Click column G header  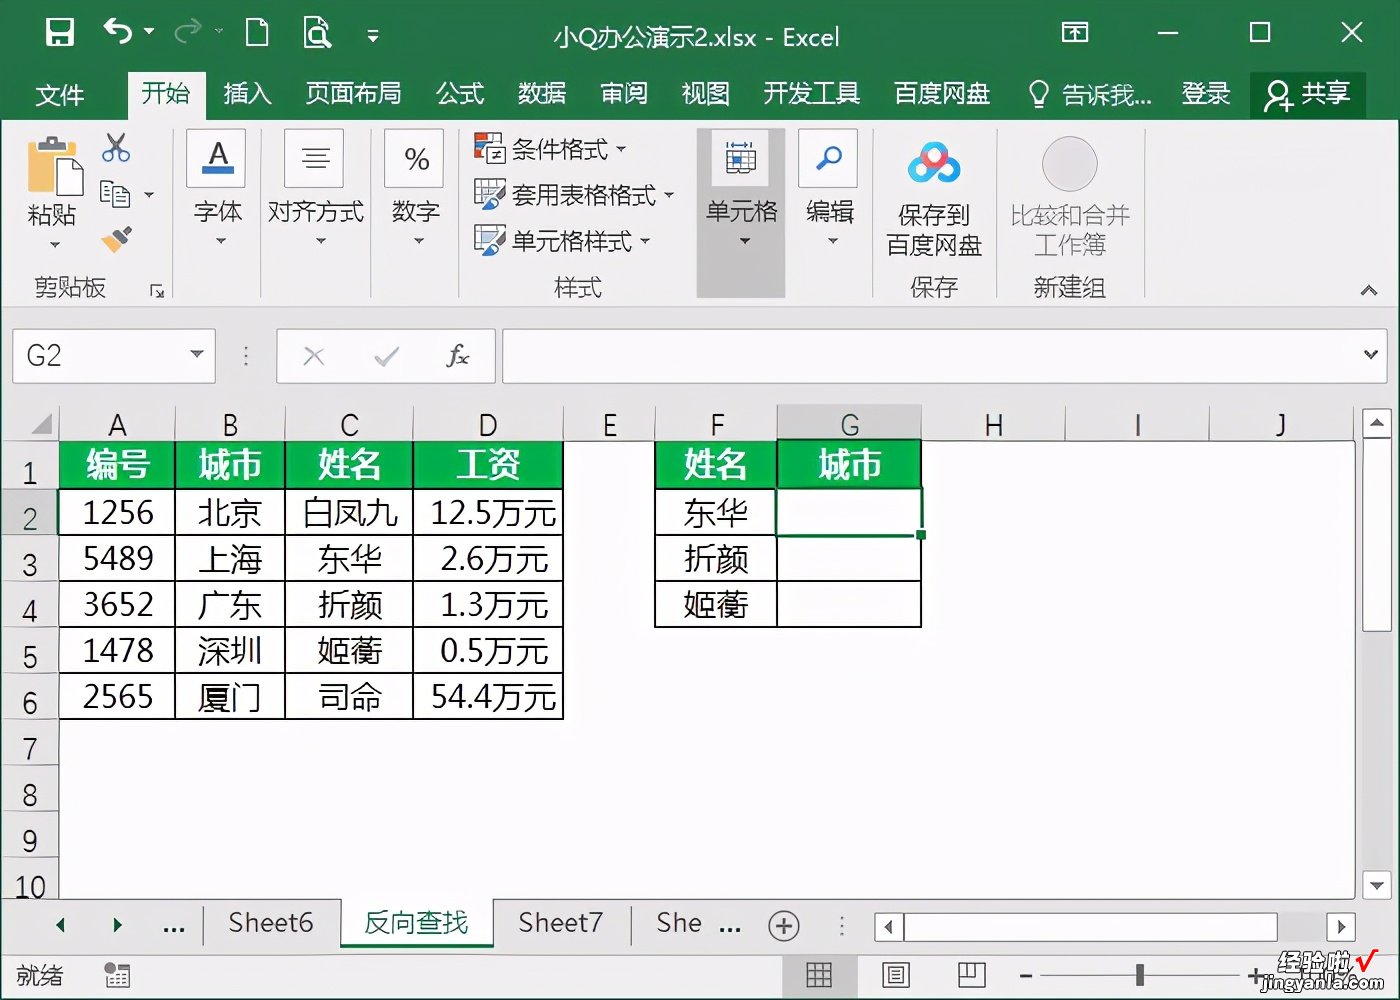(x=849, y=425)
